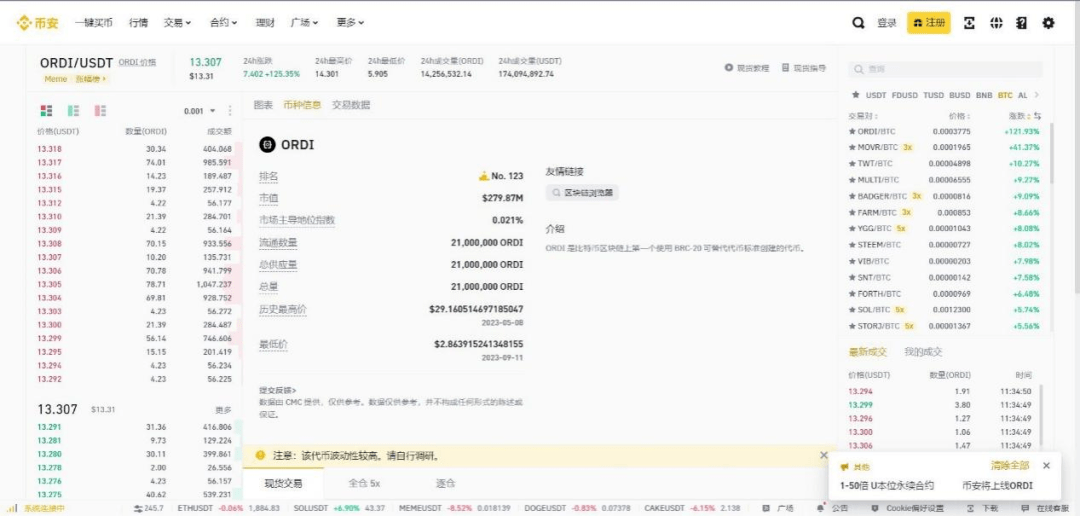Open the download app icon in header

click(969, 22)
